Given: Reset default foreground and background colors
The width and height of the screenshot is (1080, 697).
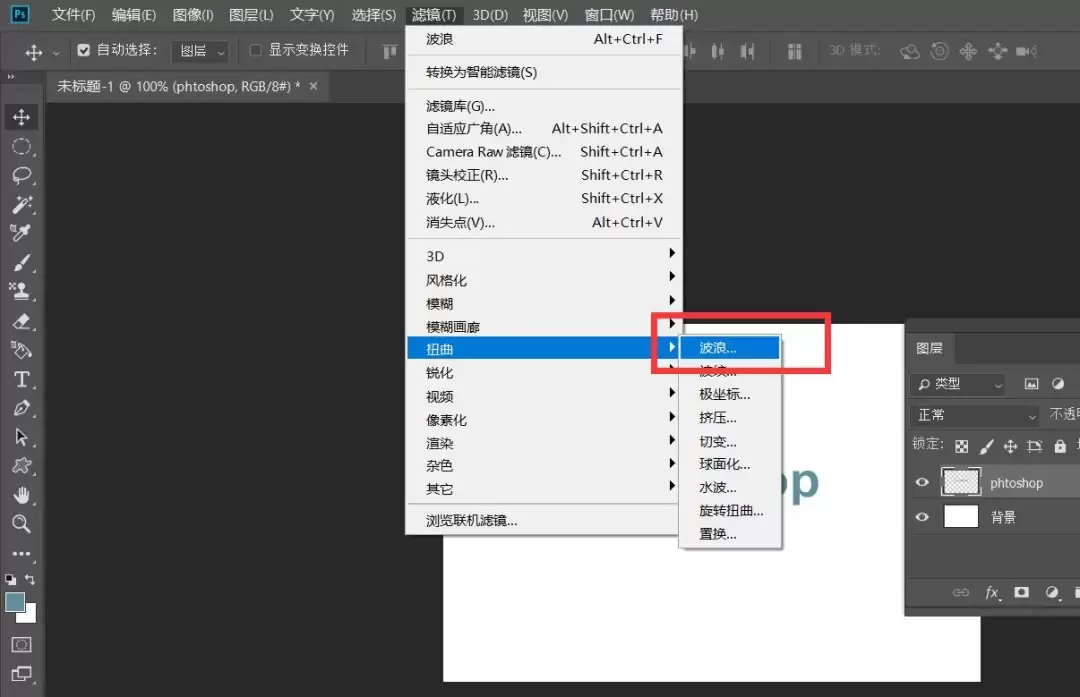Looking at the screenshot, I should (x=10, y=579).
